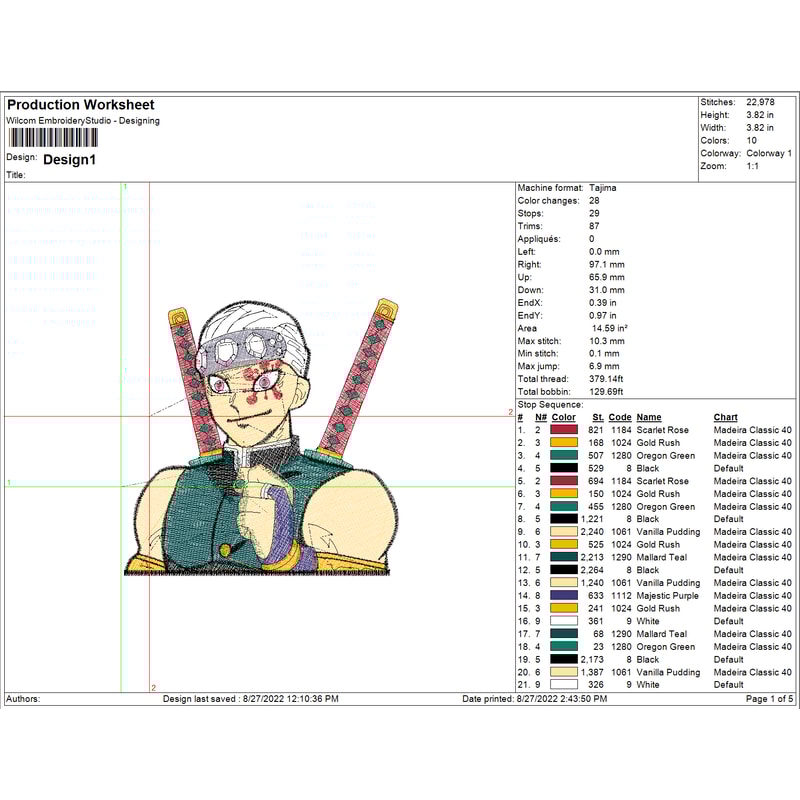The width and height of the screenshot is (800, 800).
Task: Select the Gold Rush swatch in row 2
Action: pos(564,442)
